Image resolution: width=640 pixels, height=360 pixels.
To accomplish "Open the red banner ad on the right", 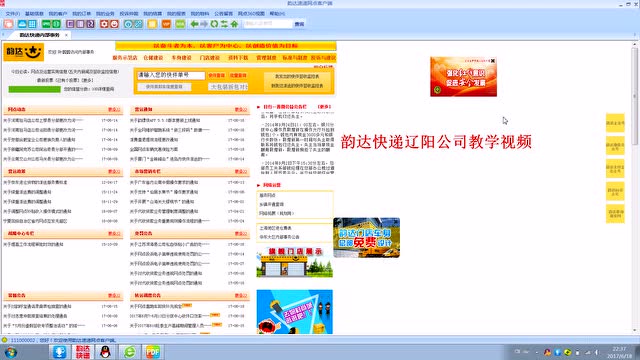I will (463, 77).
